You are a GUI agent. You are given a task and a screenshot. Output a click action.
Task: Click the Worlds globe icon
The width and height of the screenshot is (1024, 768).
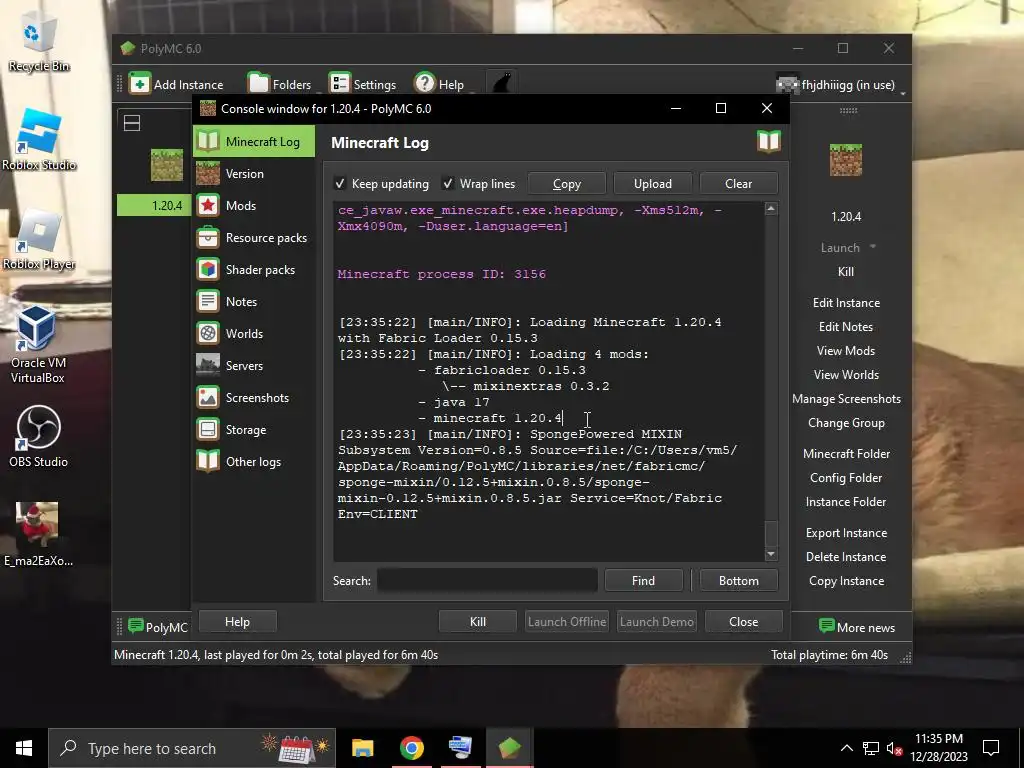[x=208, y=334]
